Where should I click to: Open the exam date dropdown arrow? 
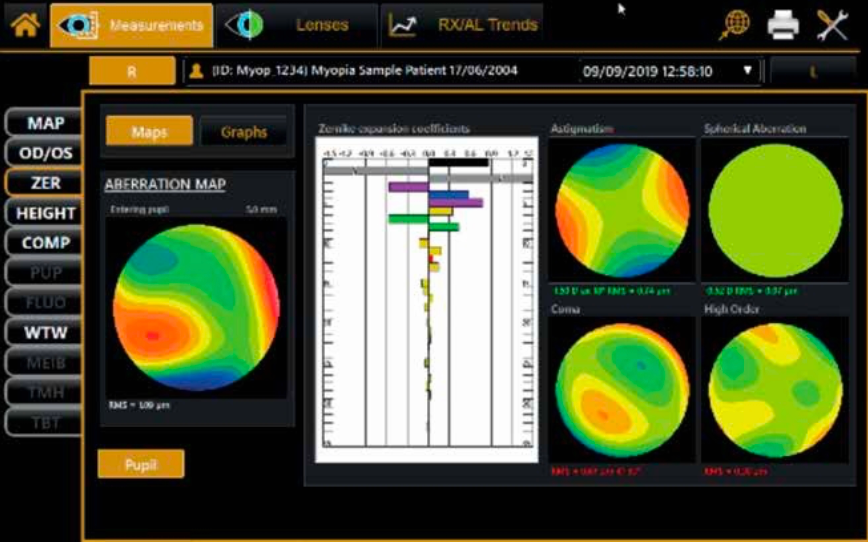[x=747, y=70]
